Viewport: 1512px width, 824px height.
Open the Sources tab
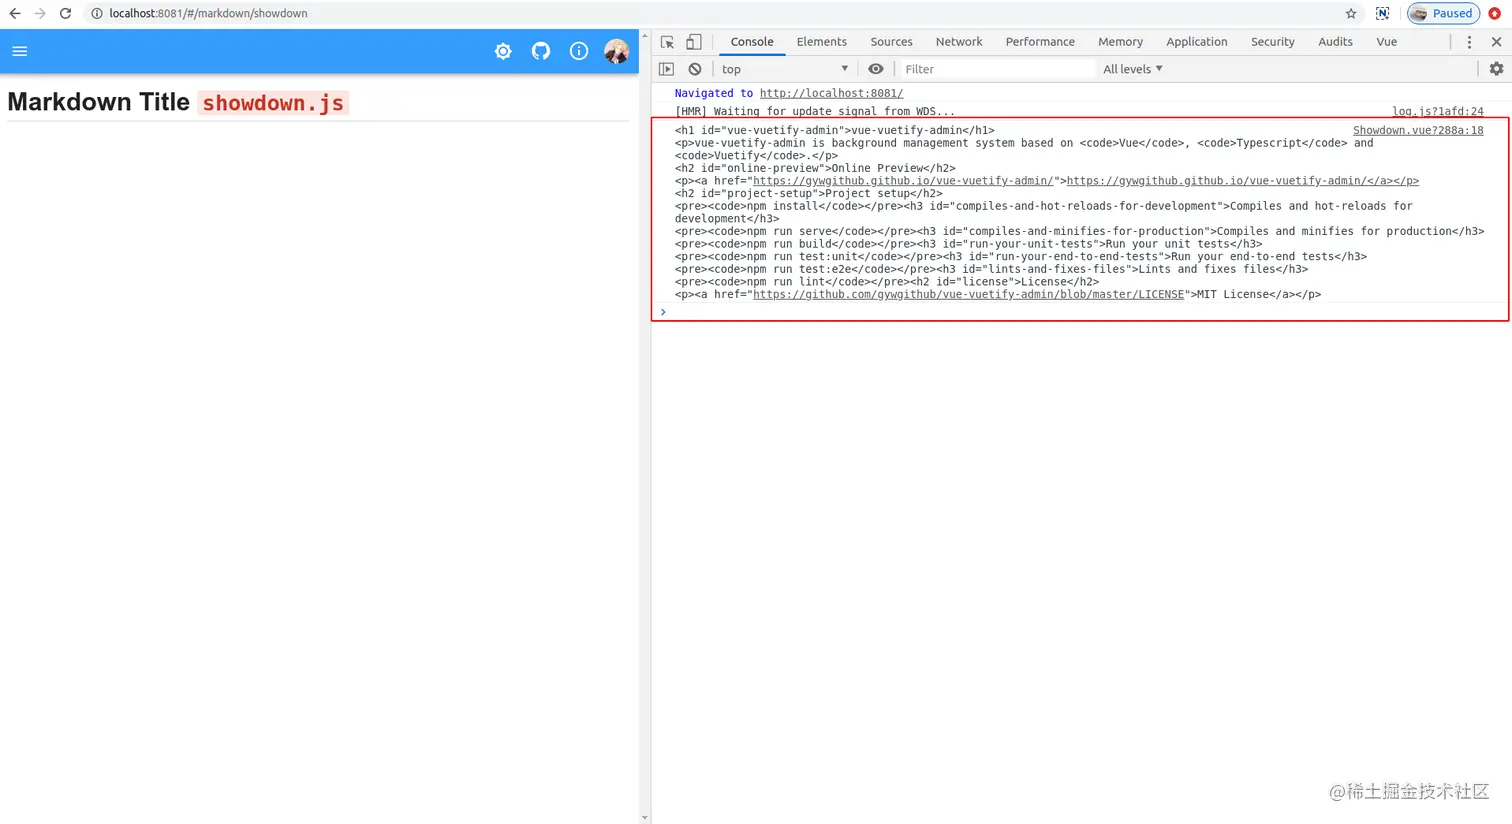pos(891,42)
